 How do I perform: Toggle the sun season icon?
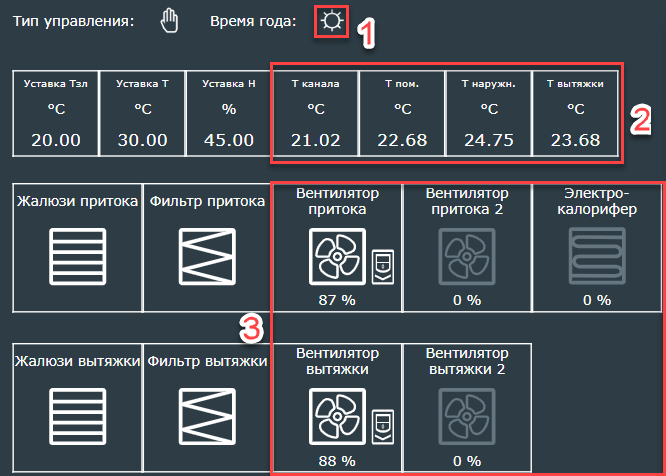point(331,21)
